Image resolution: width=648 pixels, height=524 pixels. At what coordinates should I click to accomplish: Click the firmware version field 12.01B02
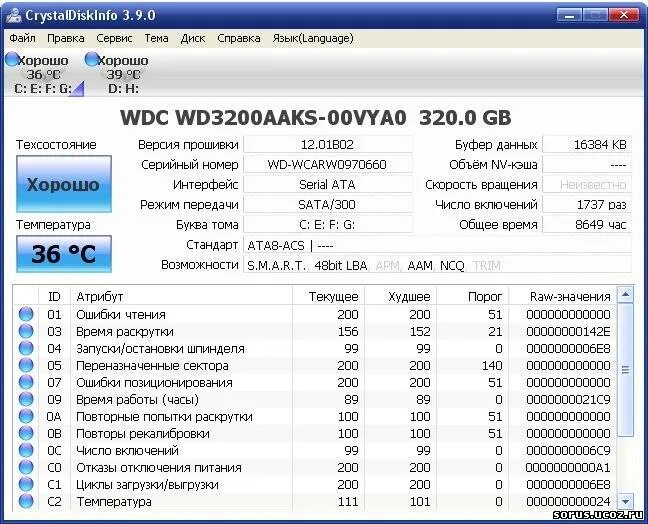(327, 145)
